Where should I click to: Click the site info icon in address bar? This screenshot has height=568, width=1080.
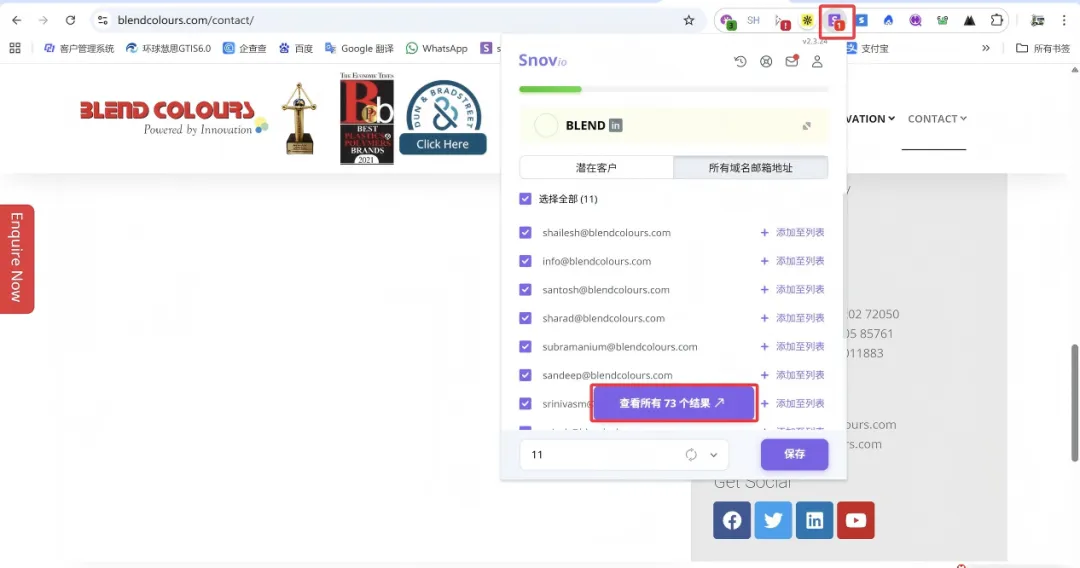point(103,20)
